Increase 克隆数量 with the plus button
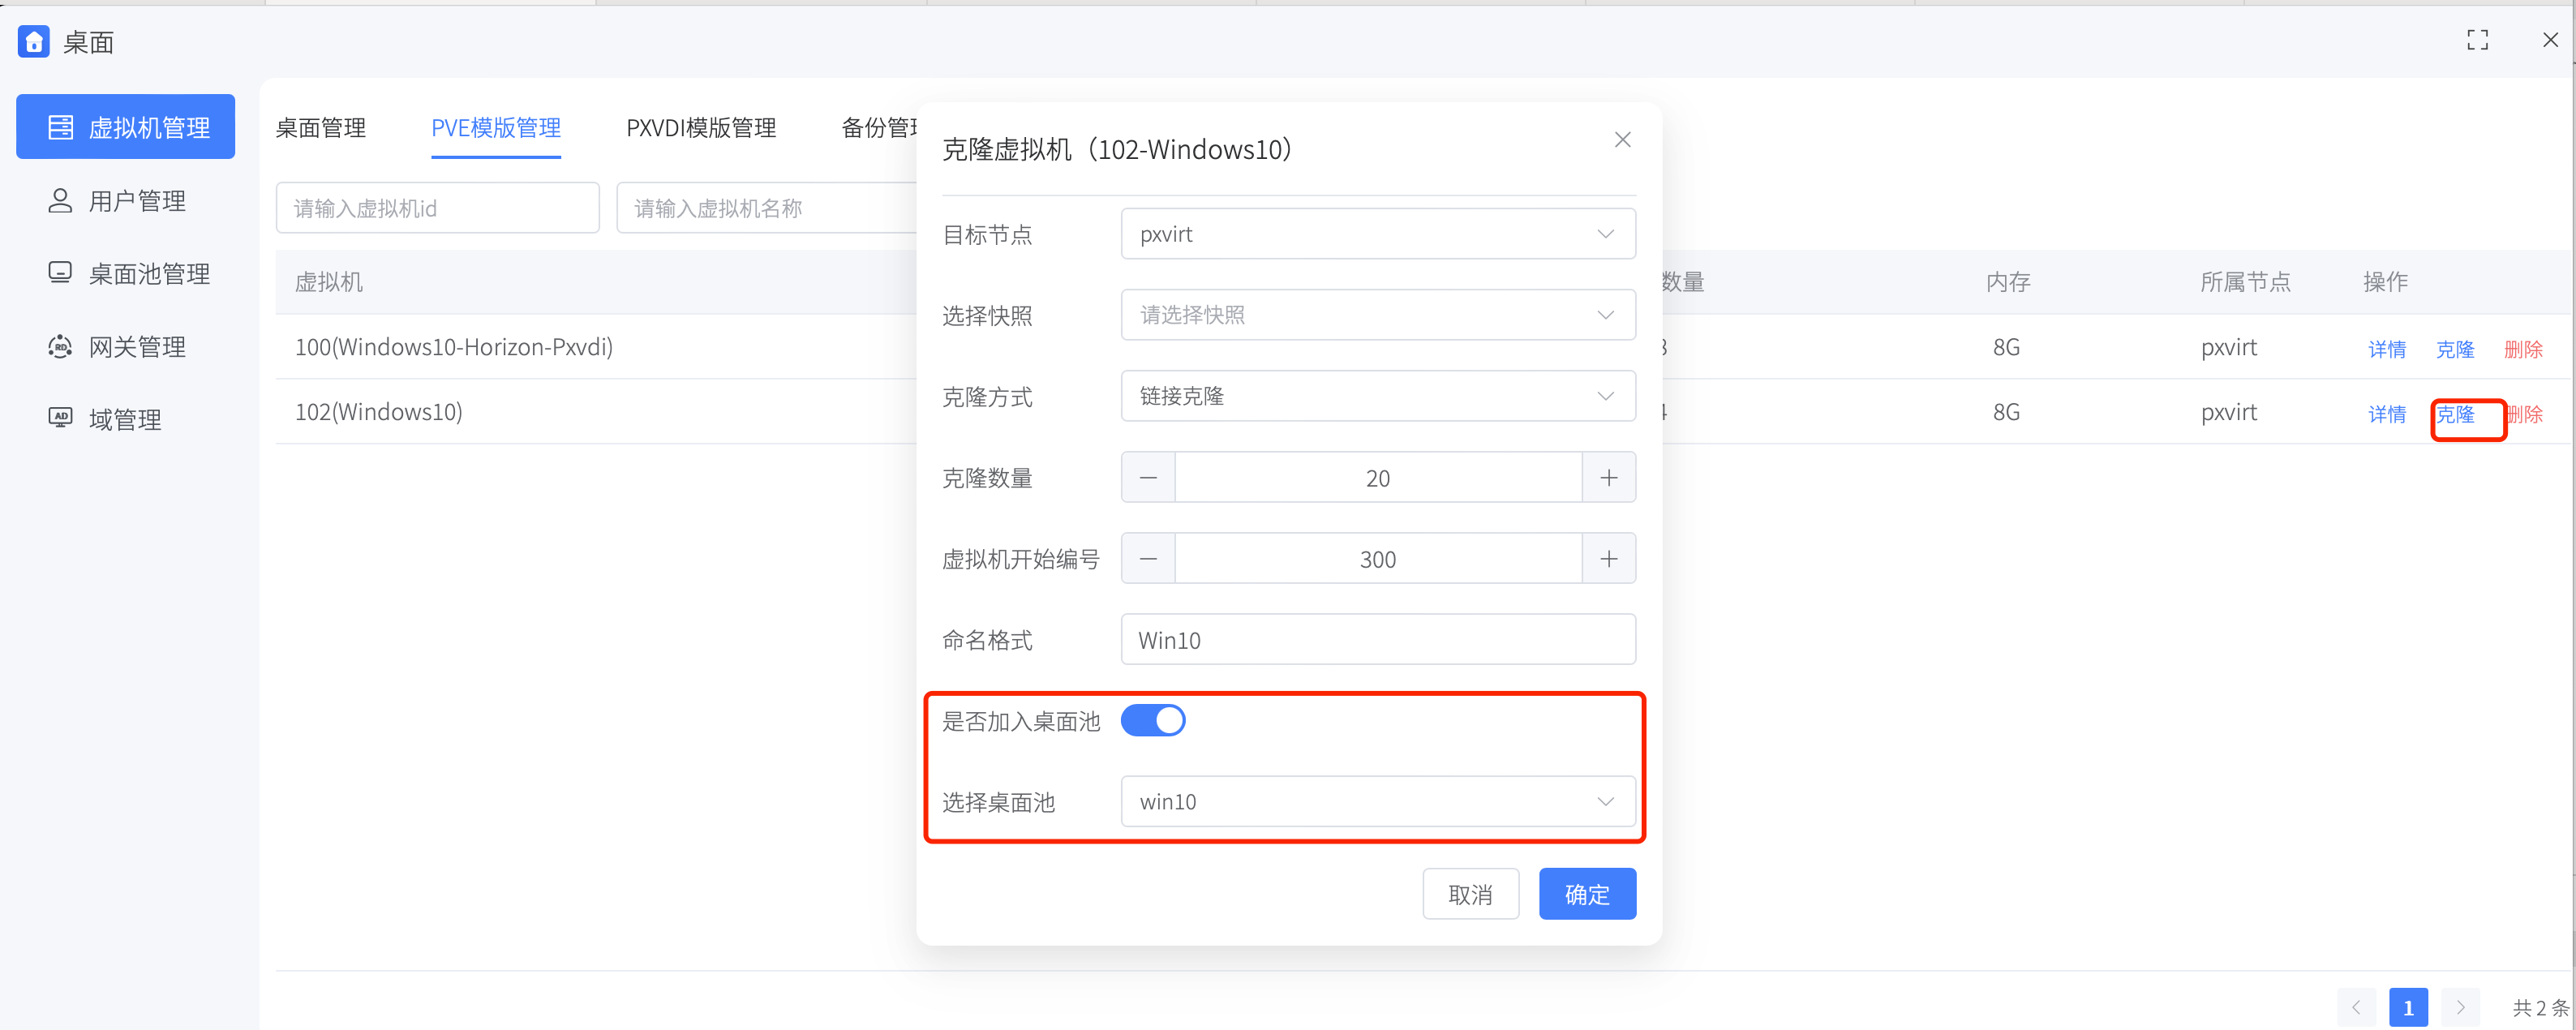Image resolution: width=2576 pixels, height=1030 pixels. (x=1609, y=478)
